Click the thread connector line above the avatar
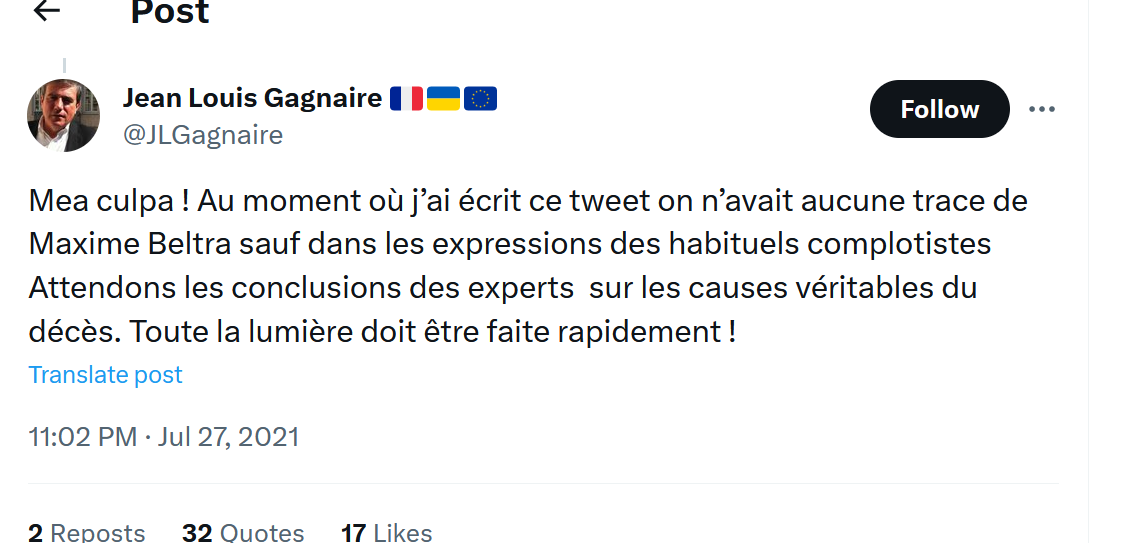Viewport: 1134px width, 543px height. pyautogui.click(x=64, y=65)
